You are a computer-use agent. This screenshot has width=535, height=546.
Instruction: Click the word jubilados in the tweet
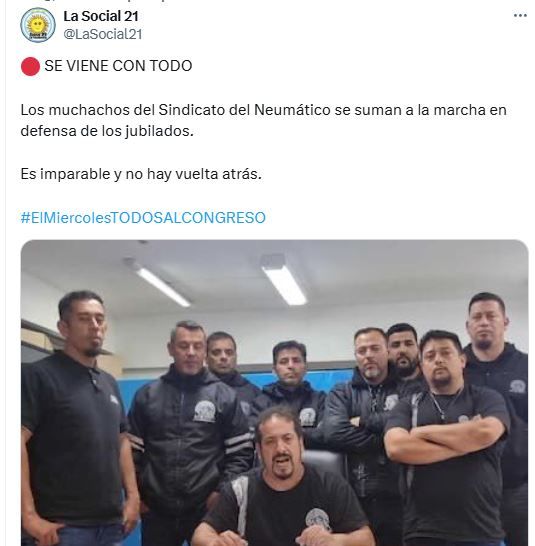click(159, 131)
